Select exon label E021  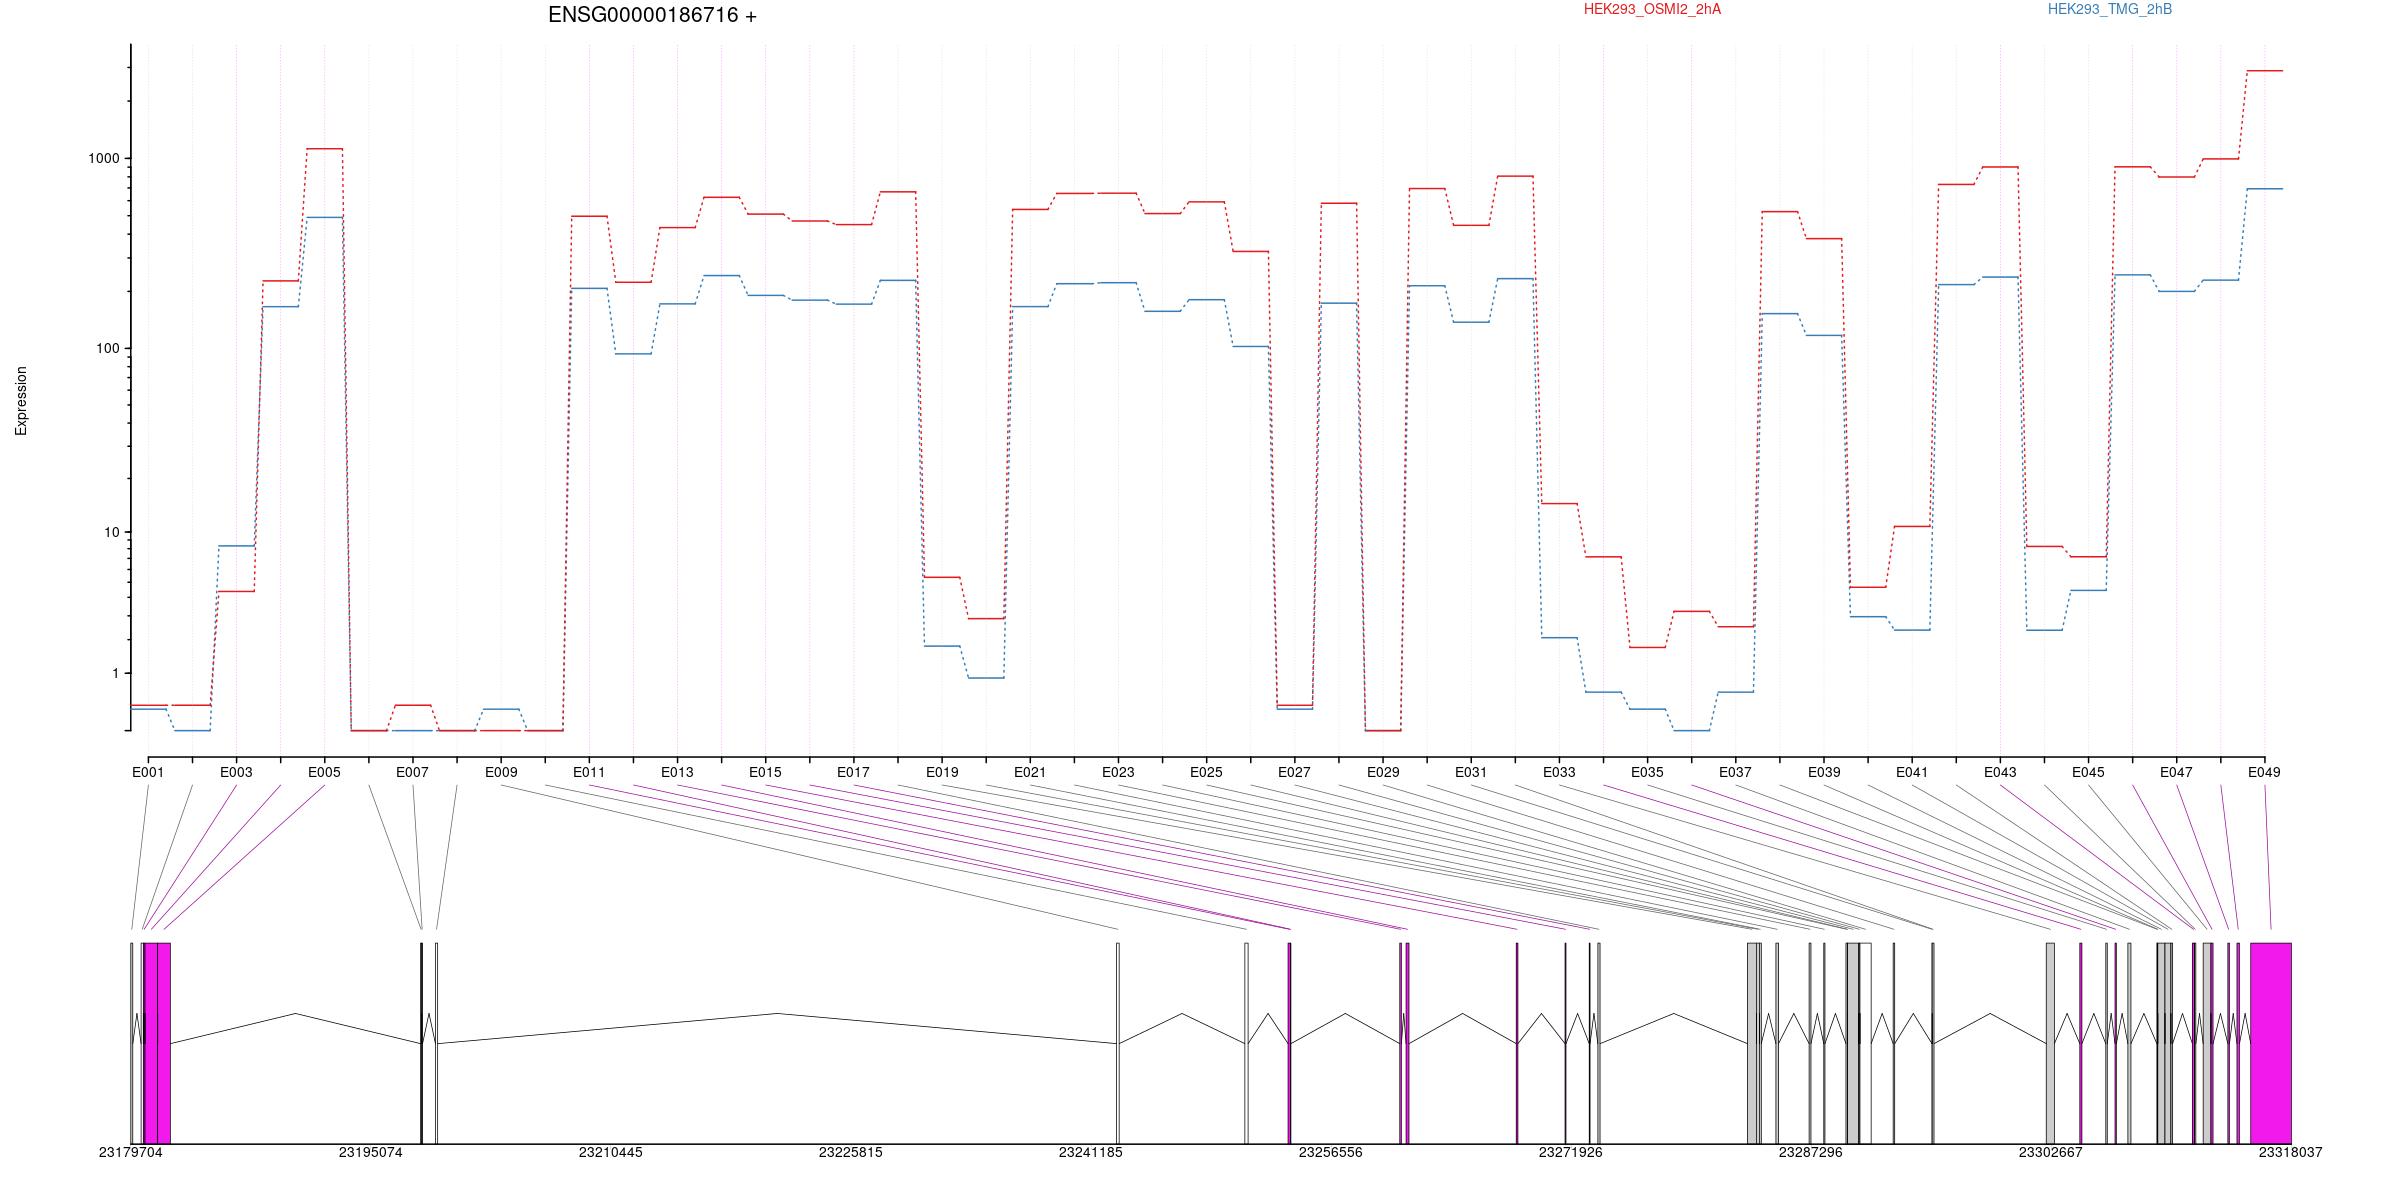1030,772
